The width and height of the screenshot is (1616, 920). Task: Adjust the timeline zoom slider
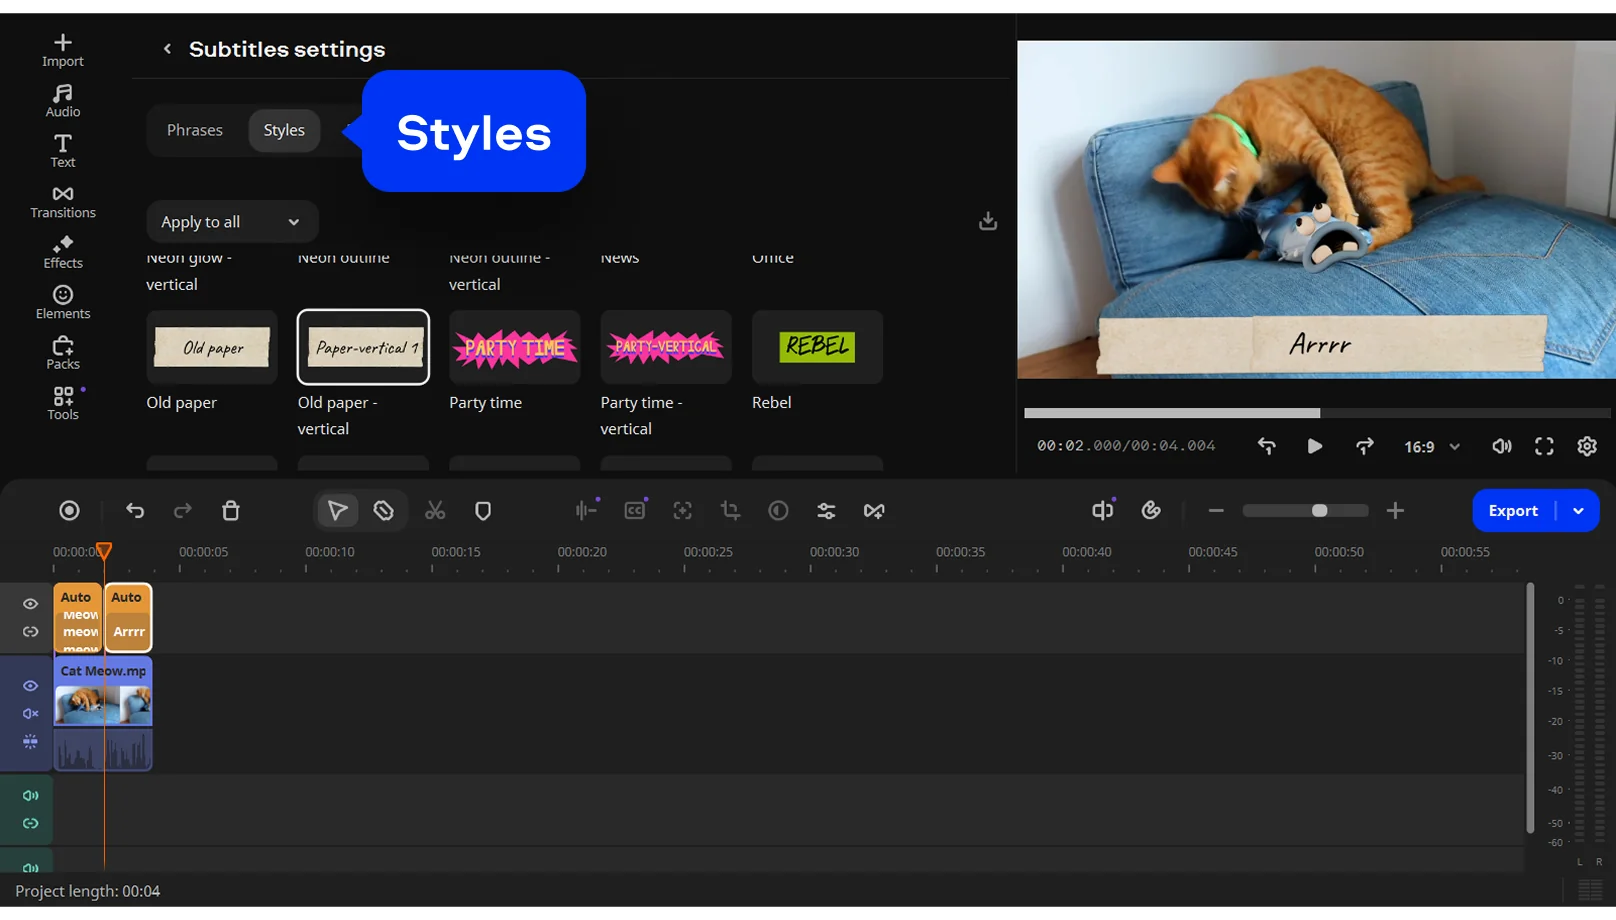coord(1319,511)
